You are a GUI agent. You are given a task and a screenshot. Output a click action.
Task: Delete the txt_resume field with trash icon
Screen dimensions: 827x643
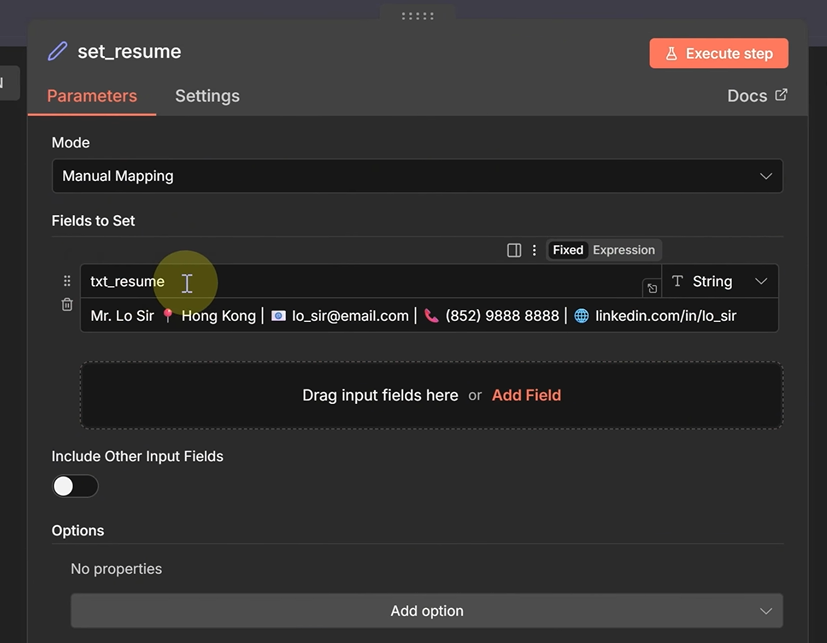pyautogui.click(x=67, y=305)
